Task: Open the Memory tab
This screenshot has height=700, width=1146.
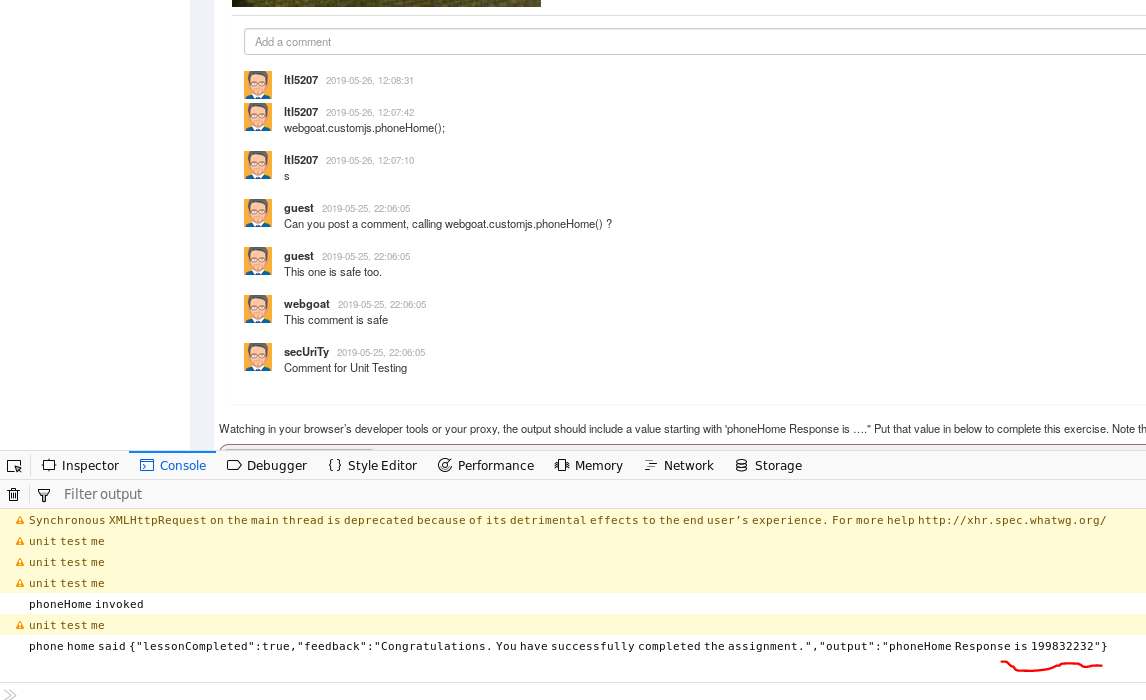Action: (x=588, y=466)
